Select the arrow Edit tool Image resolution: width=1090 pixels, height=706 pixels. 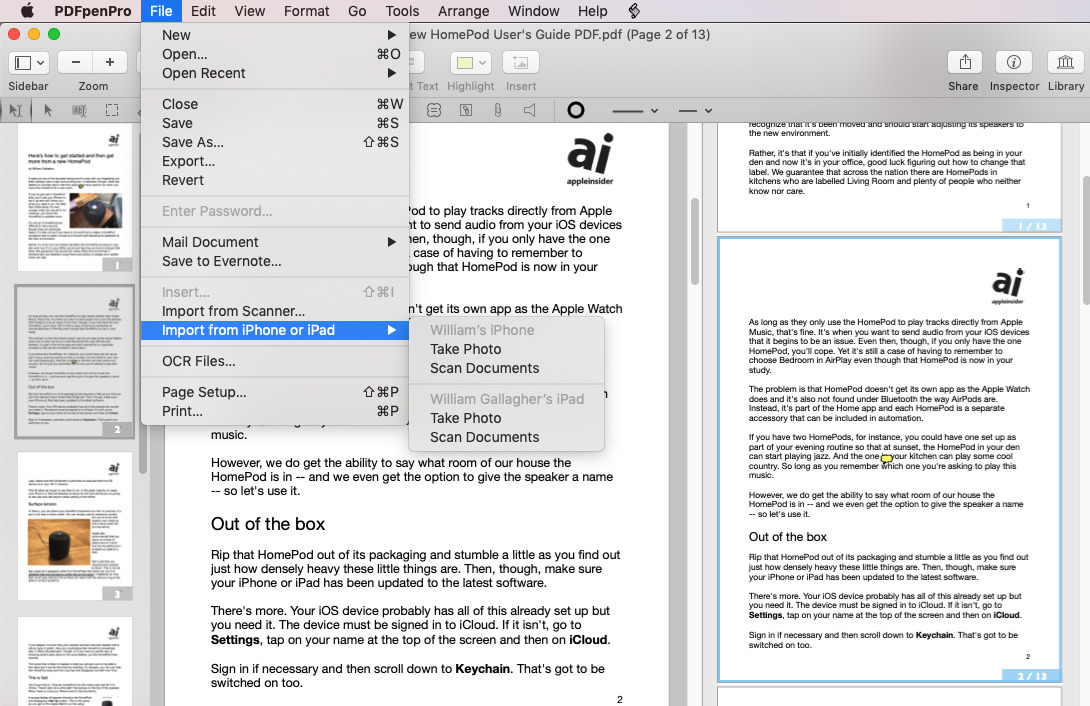pyautogui.click(x=47, y=110)
